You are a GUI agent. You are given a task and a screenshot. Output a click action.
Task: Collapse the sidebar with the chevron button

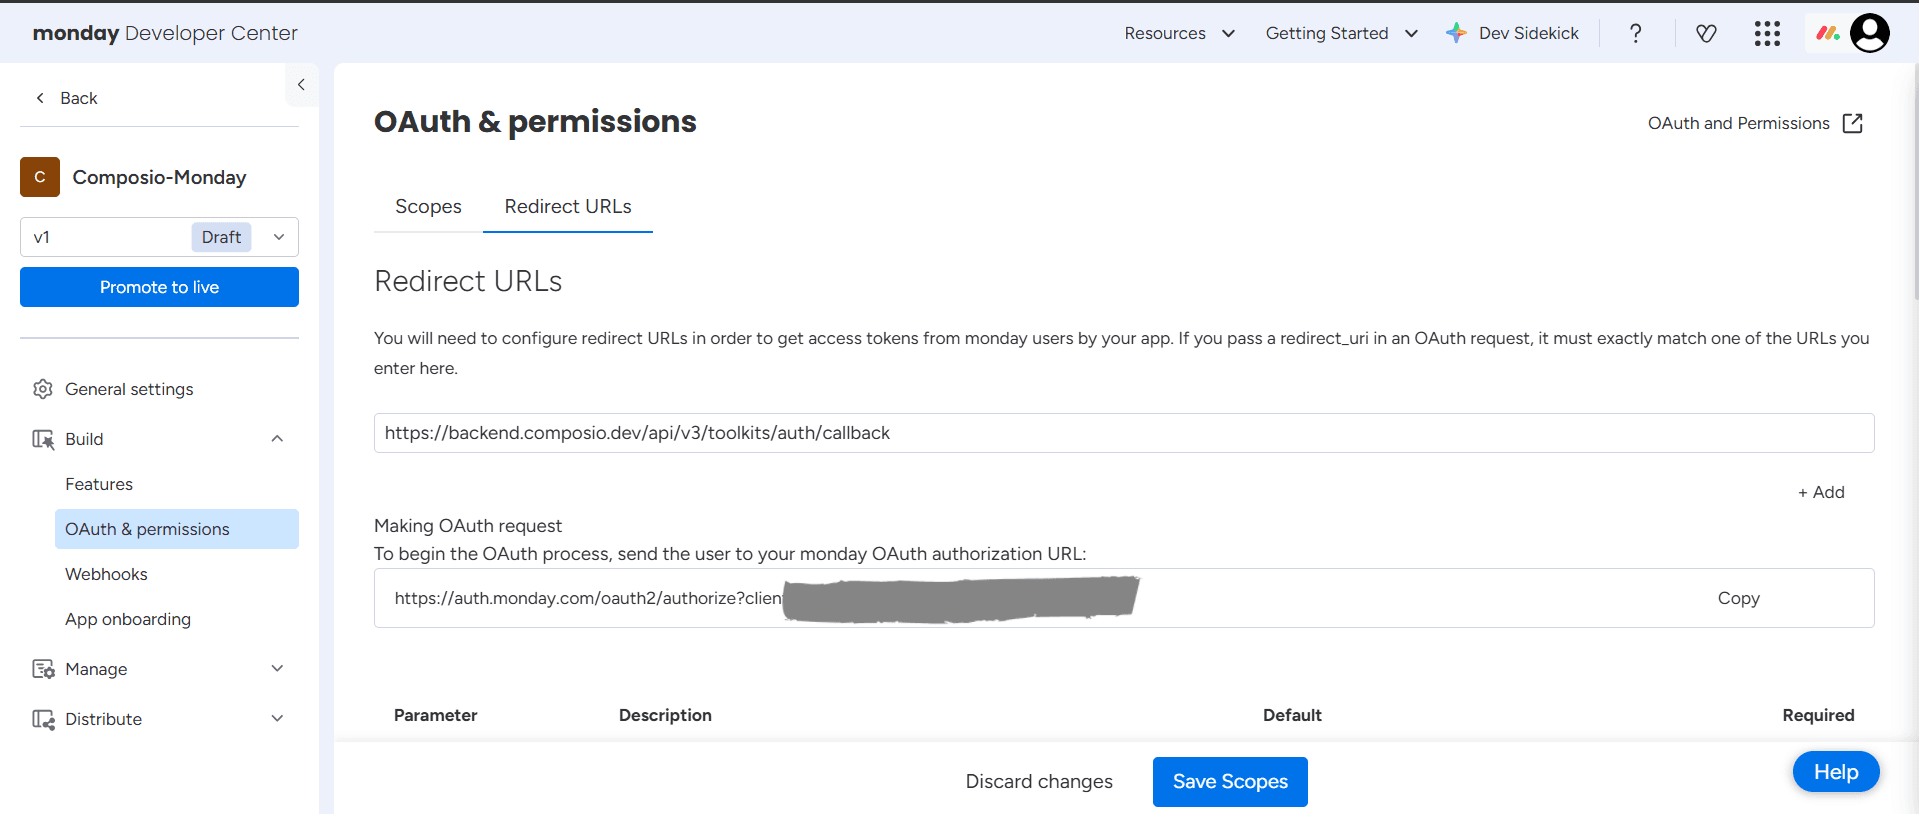pos(301,85)
